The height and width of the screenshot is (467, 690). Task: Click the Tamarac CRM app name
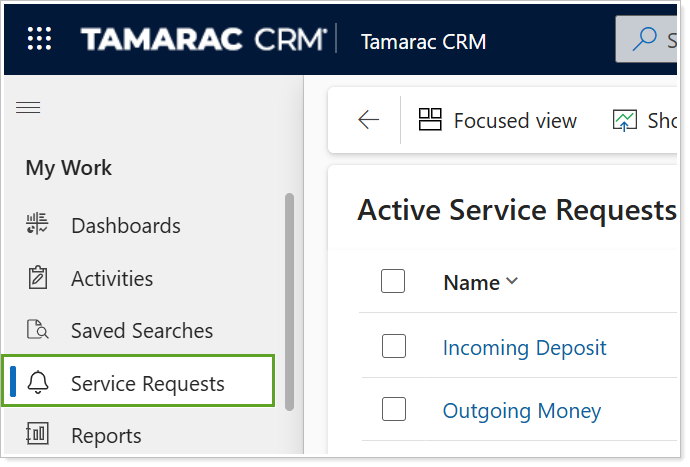click(x=423, y=41)
